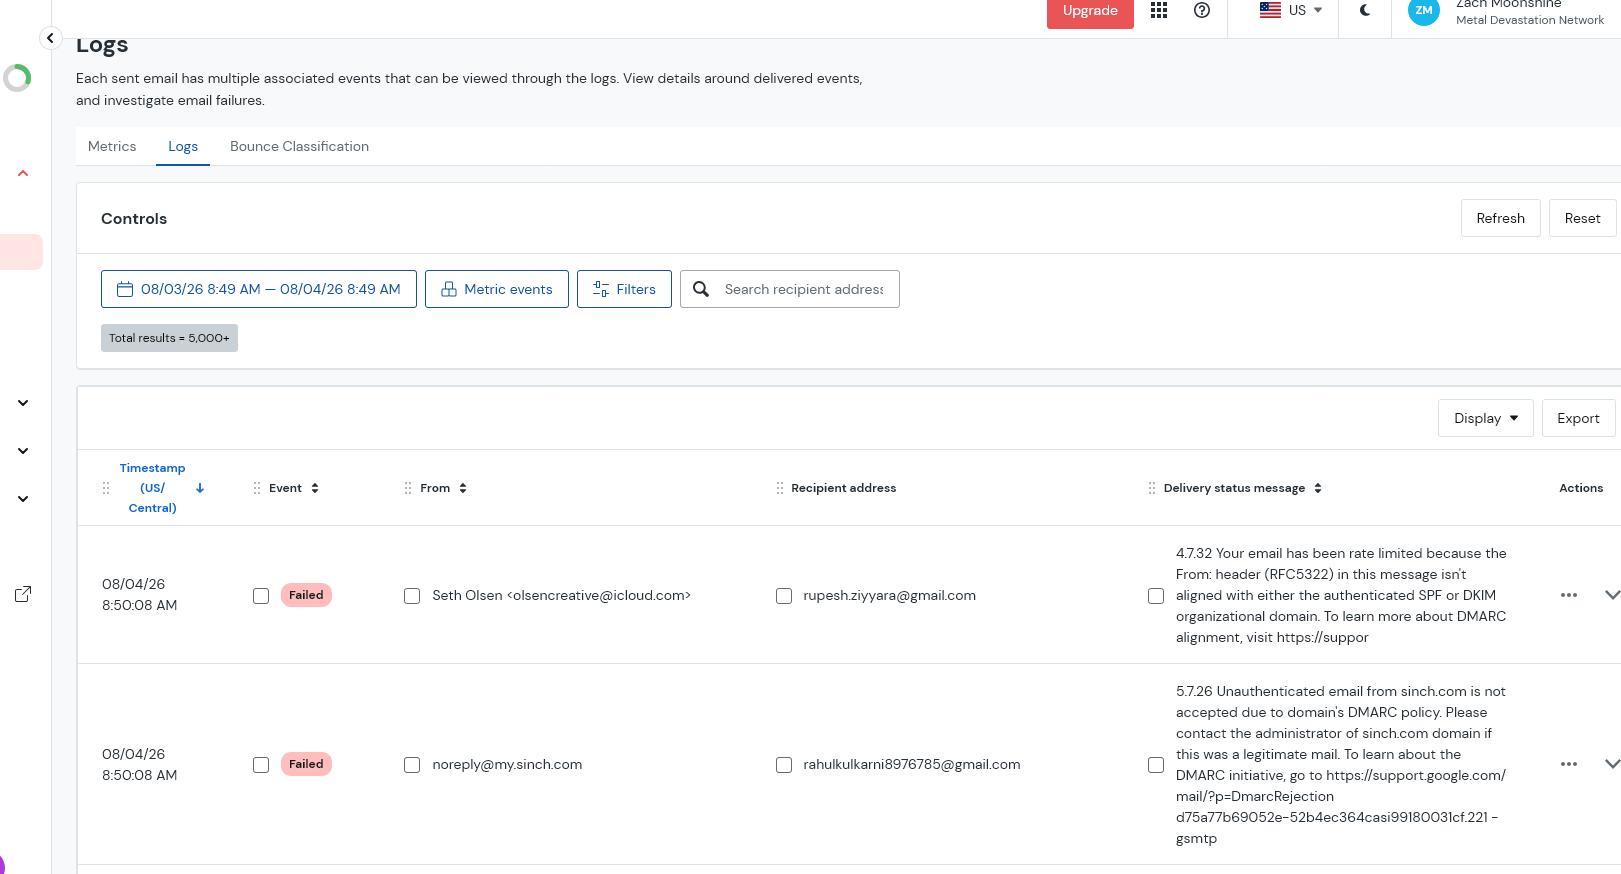Click the Recipient address column drag handle

pos(780,488)
